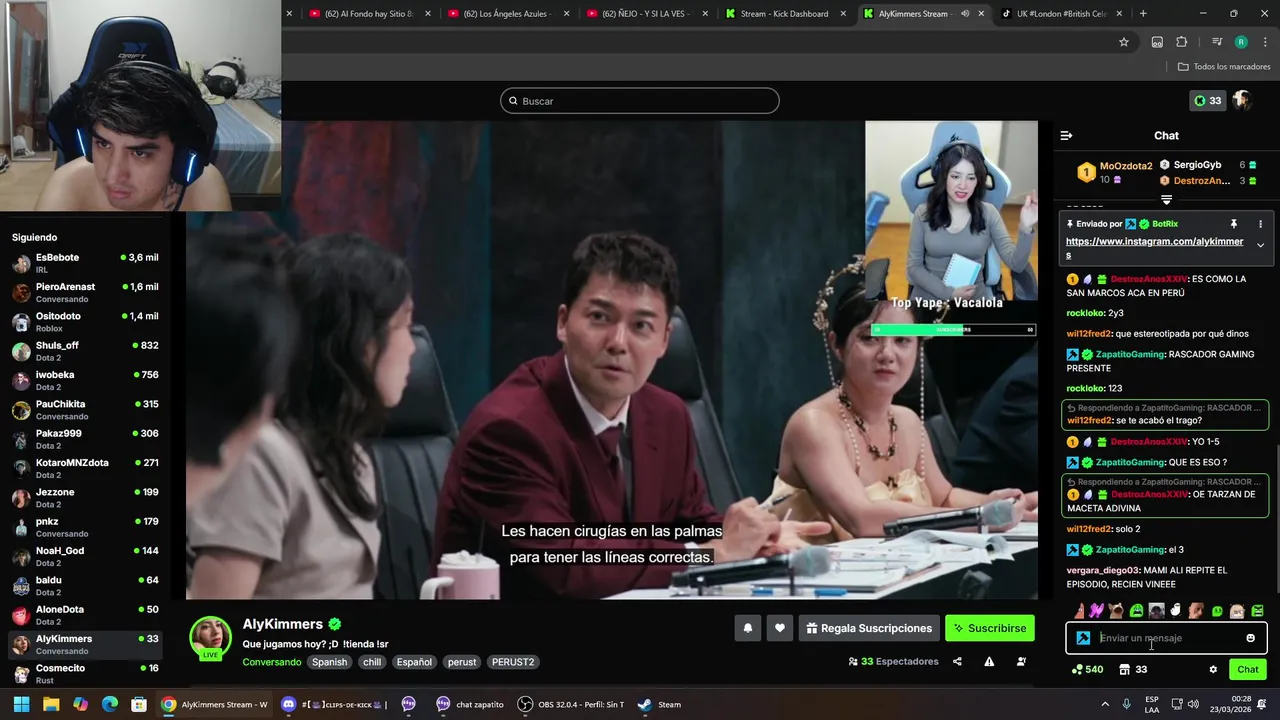Open the user profile avatar in the header

1242,101
